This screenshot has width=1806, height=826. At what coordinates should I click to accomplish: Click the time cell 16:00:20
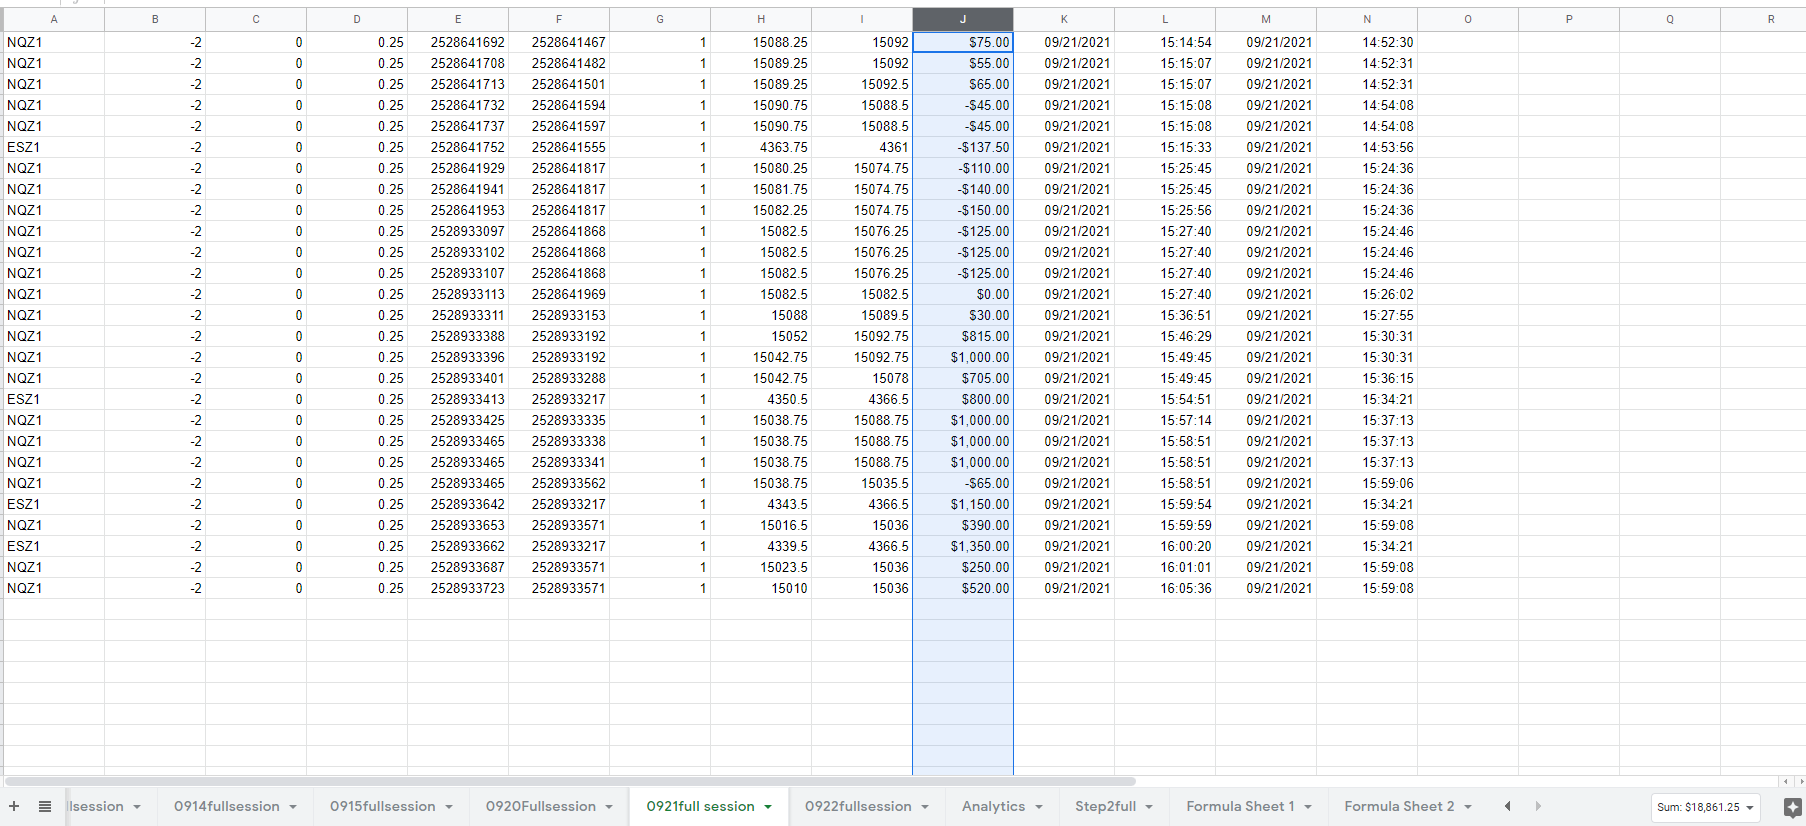pyautogui.click(x=1165, y=546)
